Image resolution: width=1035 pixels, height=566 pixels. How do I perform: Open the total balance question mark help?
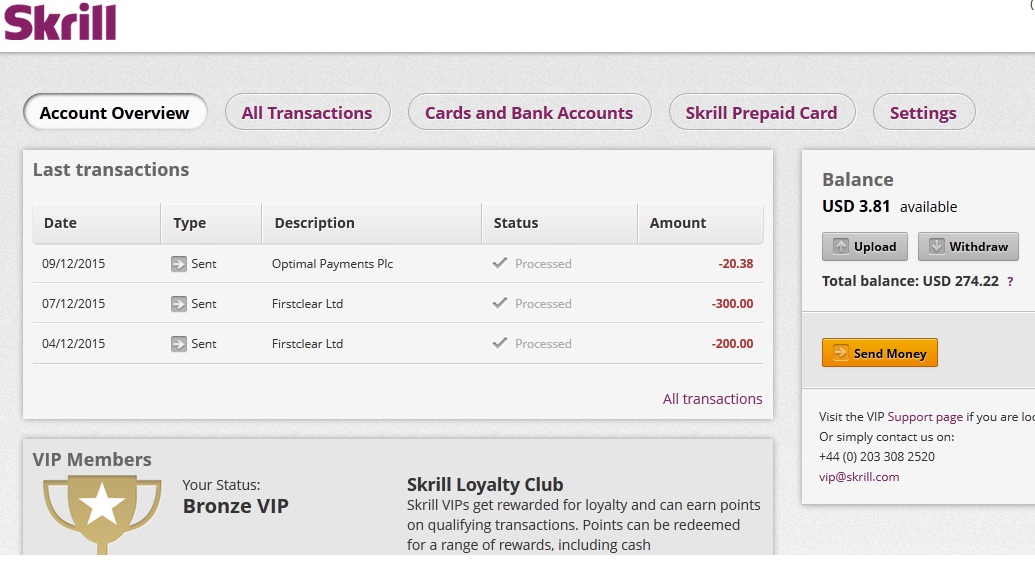click(x=1010, y=282)
